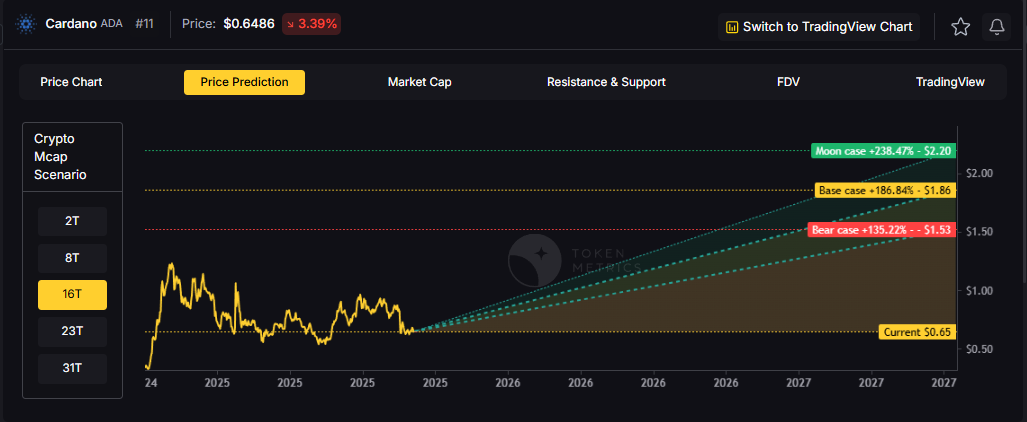Switch to TradingView Chart button

pyautogui.click(x=819, y=27)
